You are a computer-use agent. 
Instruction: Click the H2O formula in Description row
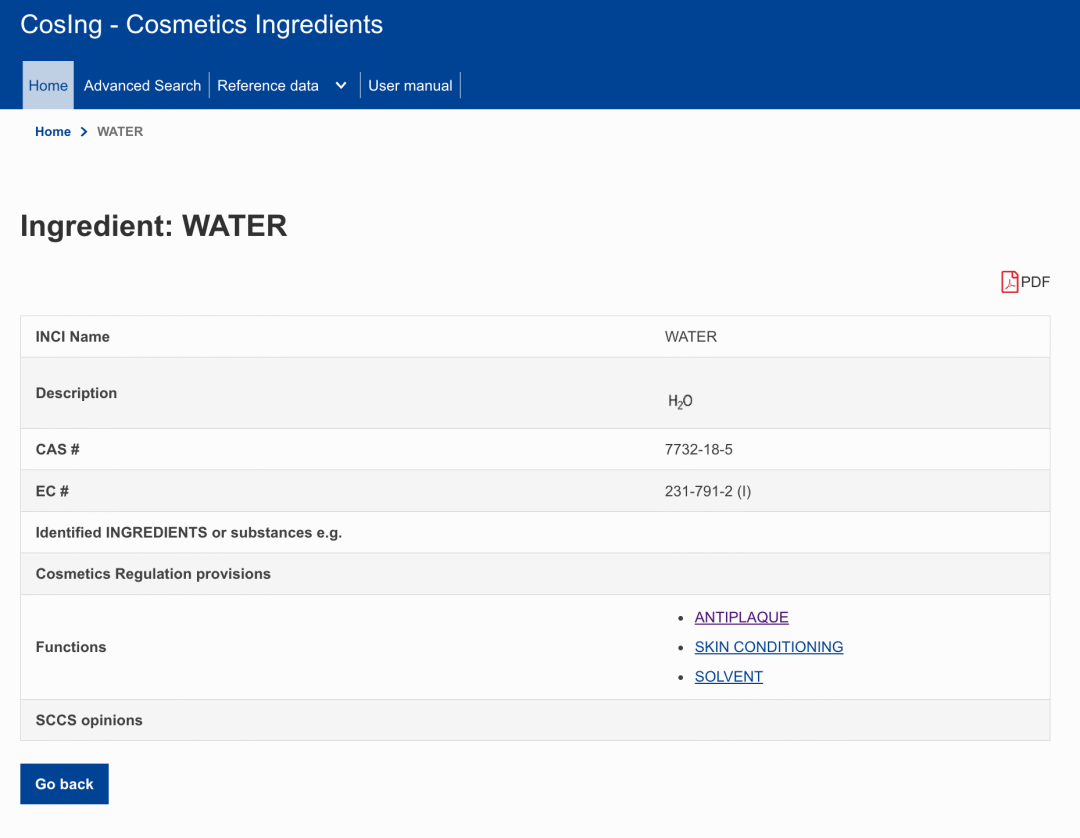[x=680, y=401]
